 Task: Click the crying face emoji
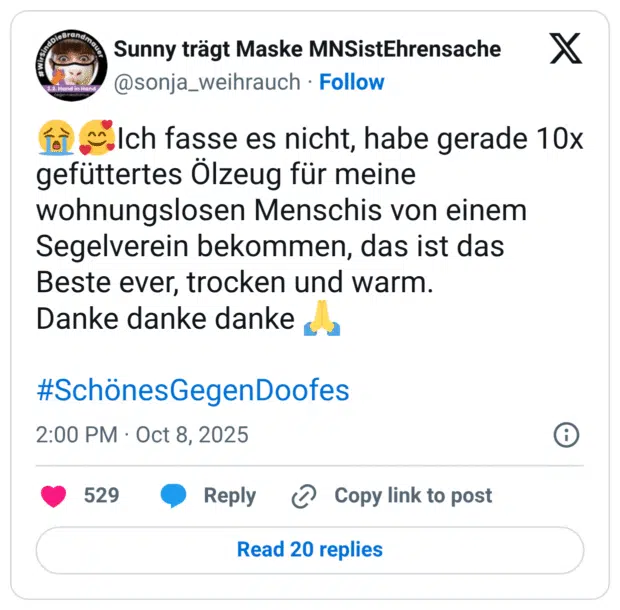pyautogui.click(x=56, y=138)
